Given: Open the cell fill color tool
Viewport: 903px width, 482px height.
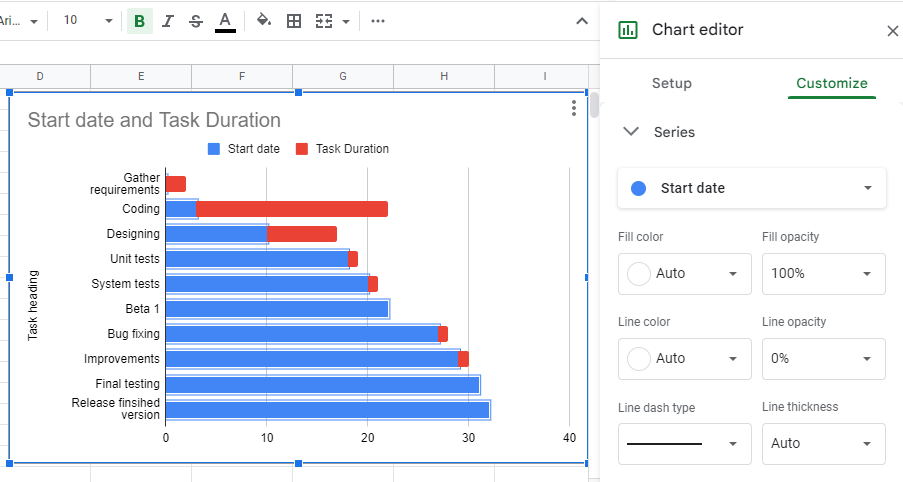Looking at the screenshot, I should pyautogui.click(x=264, y=21).
